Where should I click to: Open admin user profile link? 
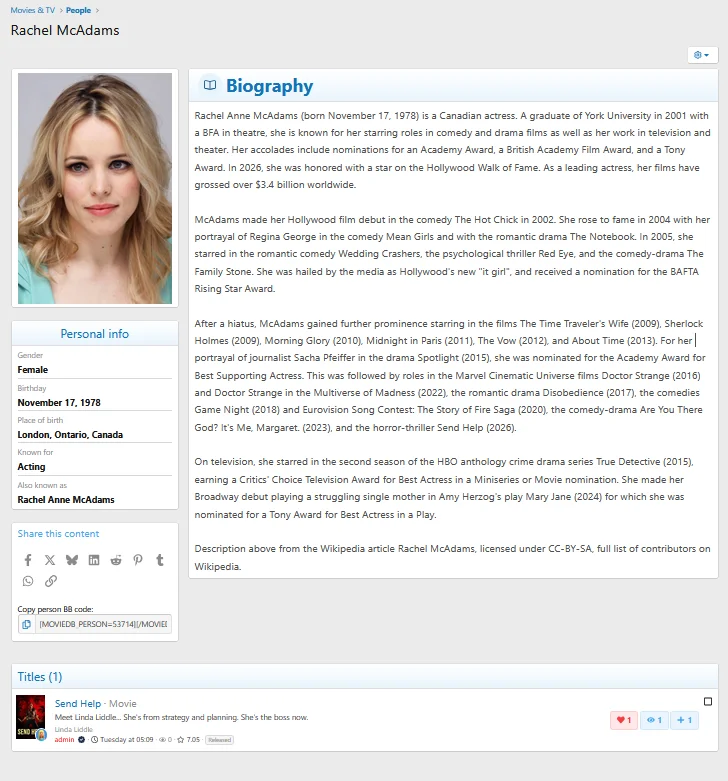tap(64, 740)
